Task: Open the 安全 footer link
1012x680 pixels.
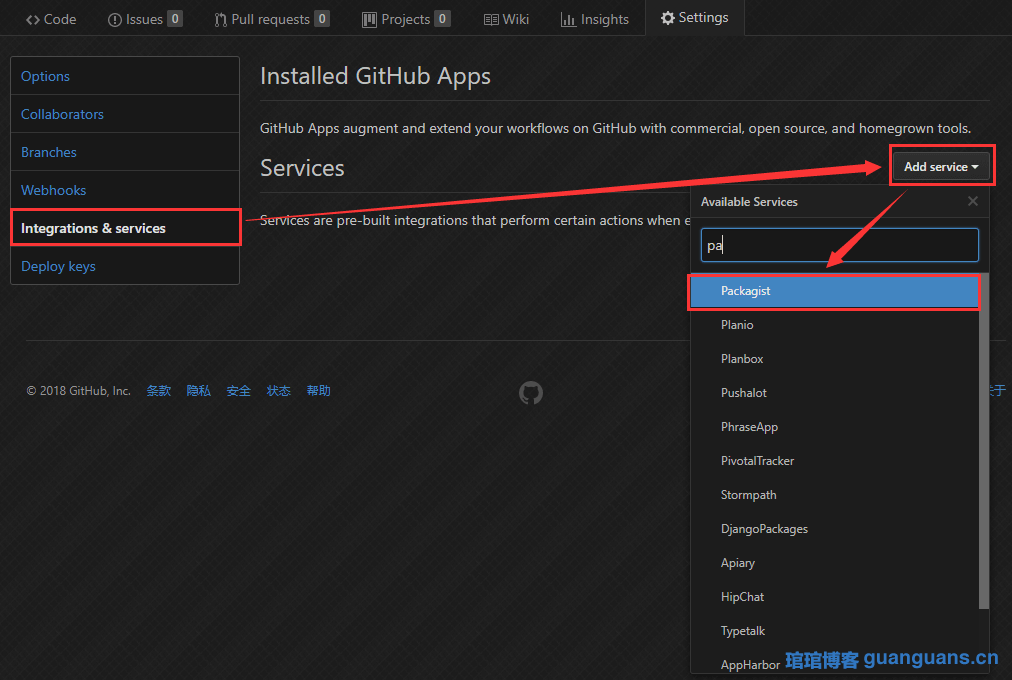Action: click(239, 391)
